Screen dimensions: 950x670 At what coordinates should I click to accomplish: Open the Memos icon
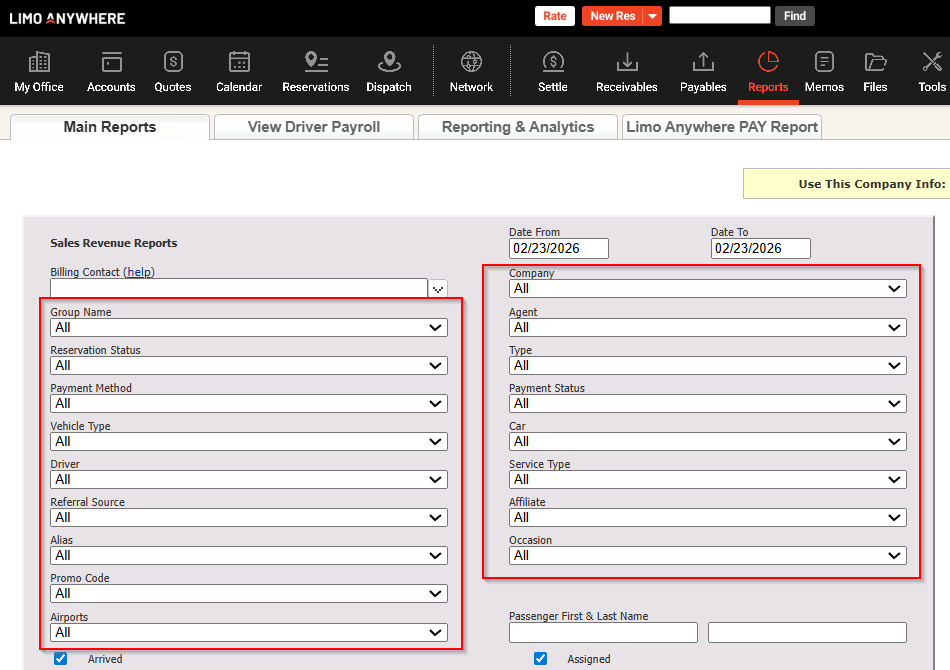coord(824,63)
